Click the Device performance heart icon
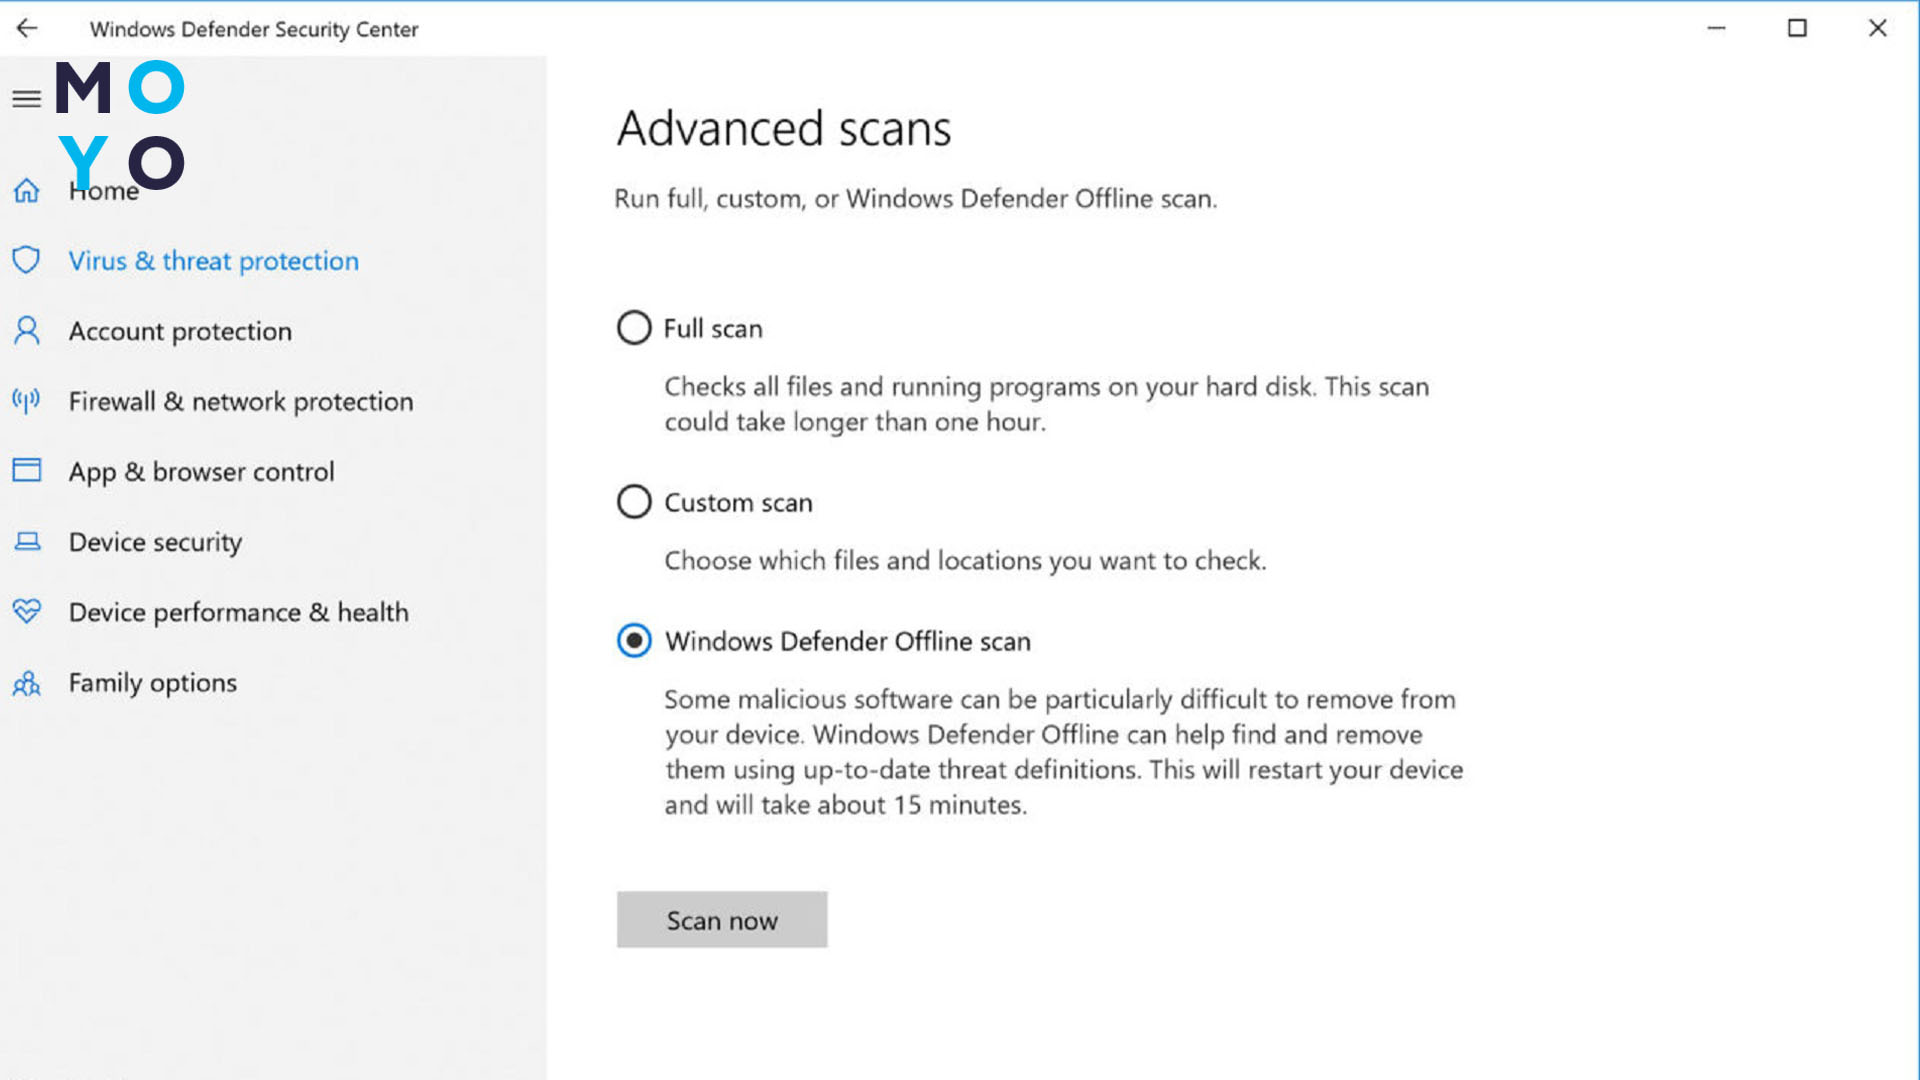Screen dimensions: 1920x1080 [x=27, y=611]
